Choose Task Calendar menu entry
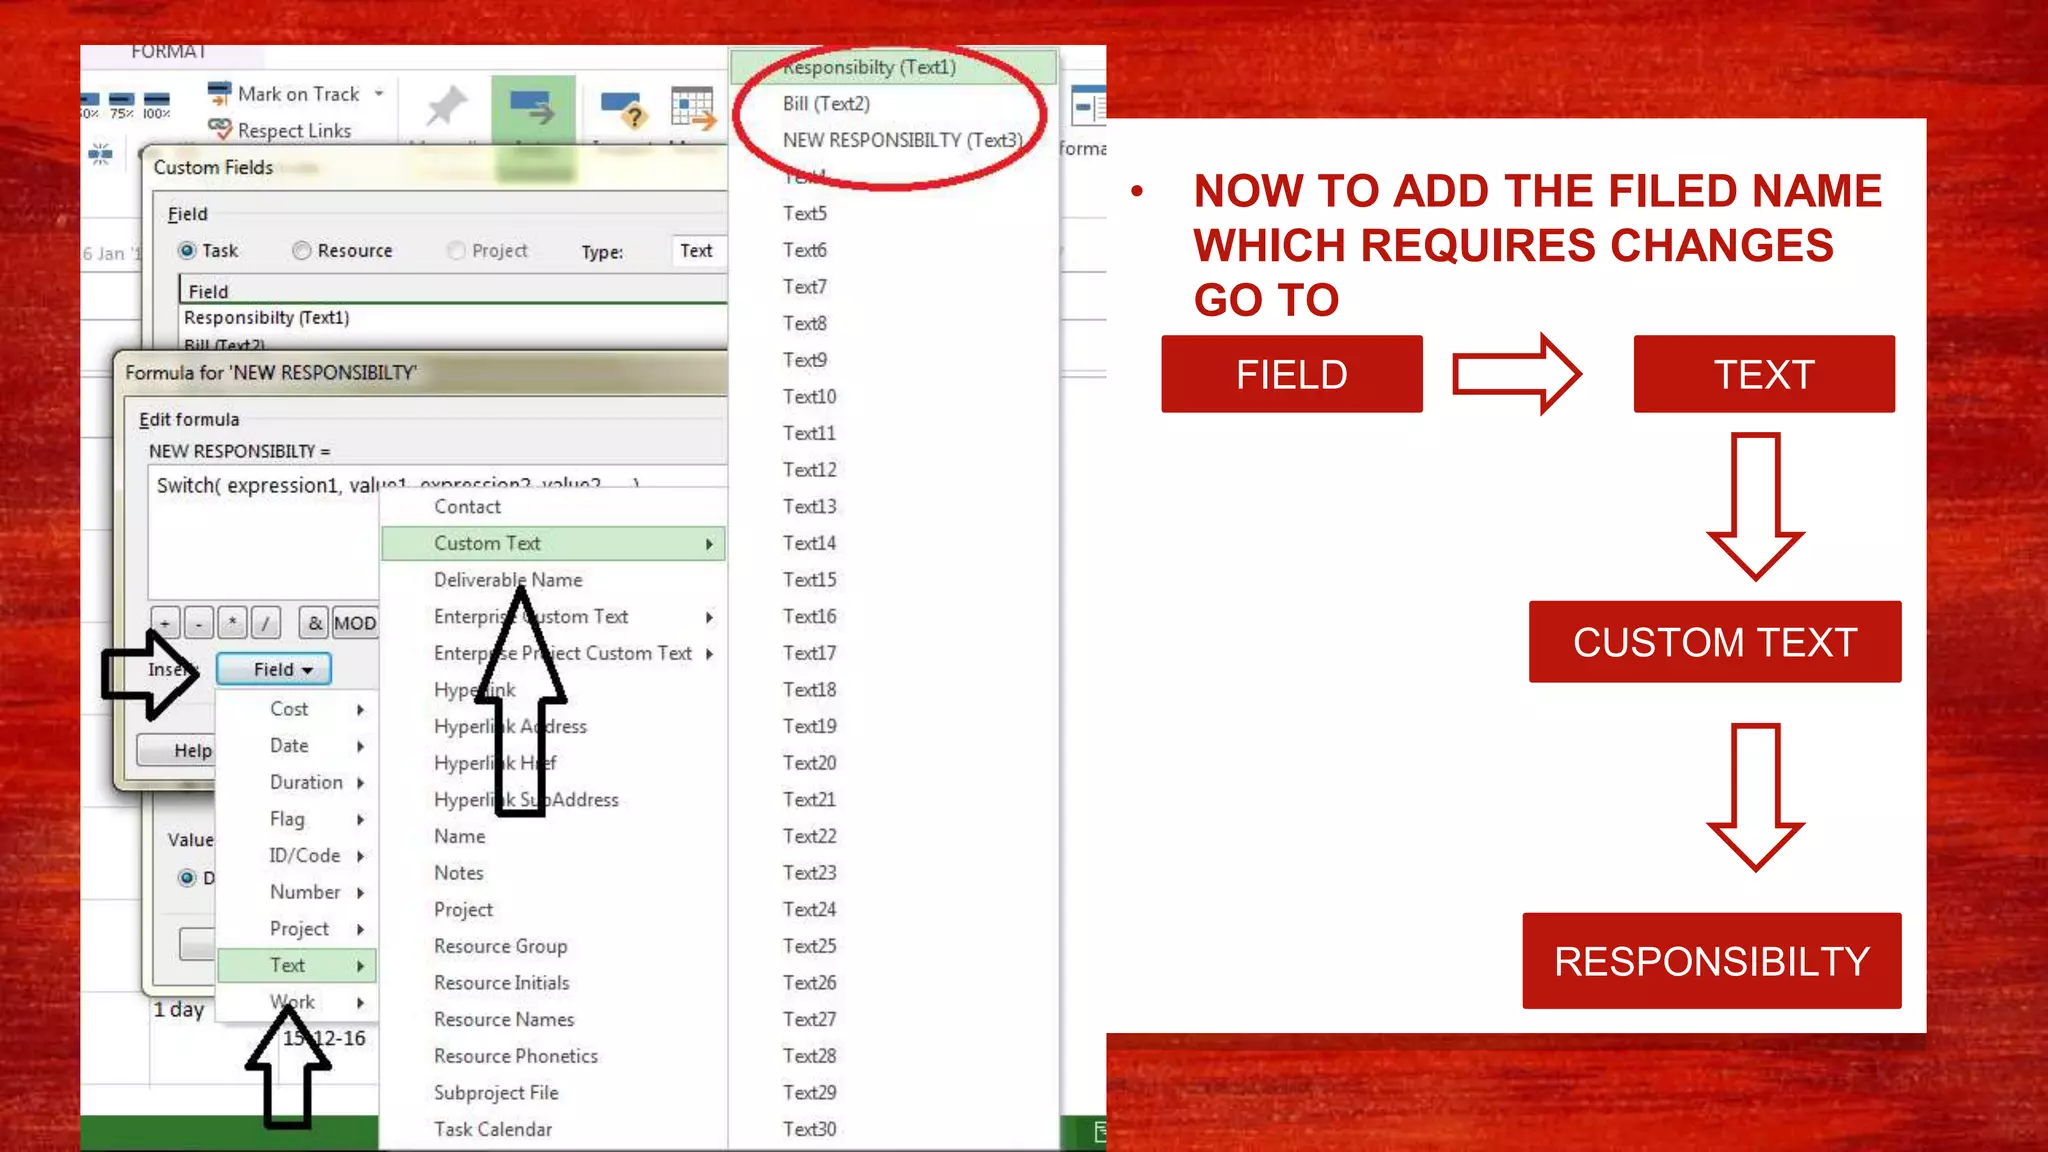This screenshot has width=2048, height=1152. tap(553, 1129)
